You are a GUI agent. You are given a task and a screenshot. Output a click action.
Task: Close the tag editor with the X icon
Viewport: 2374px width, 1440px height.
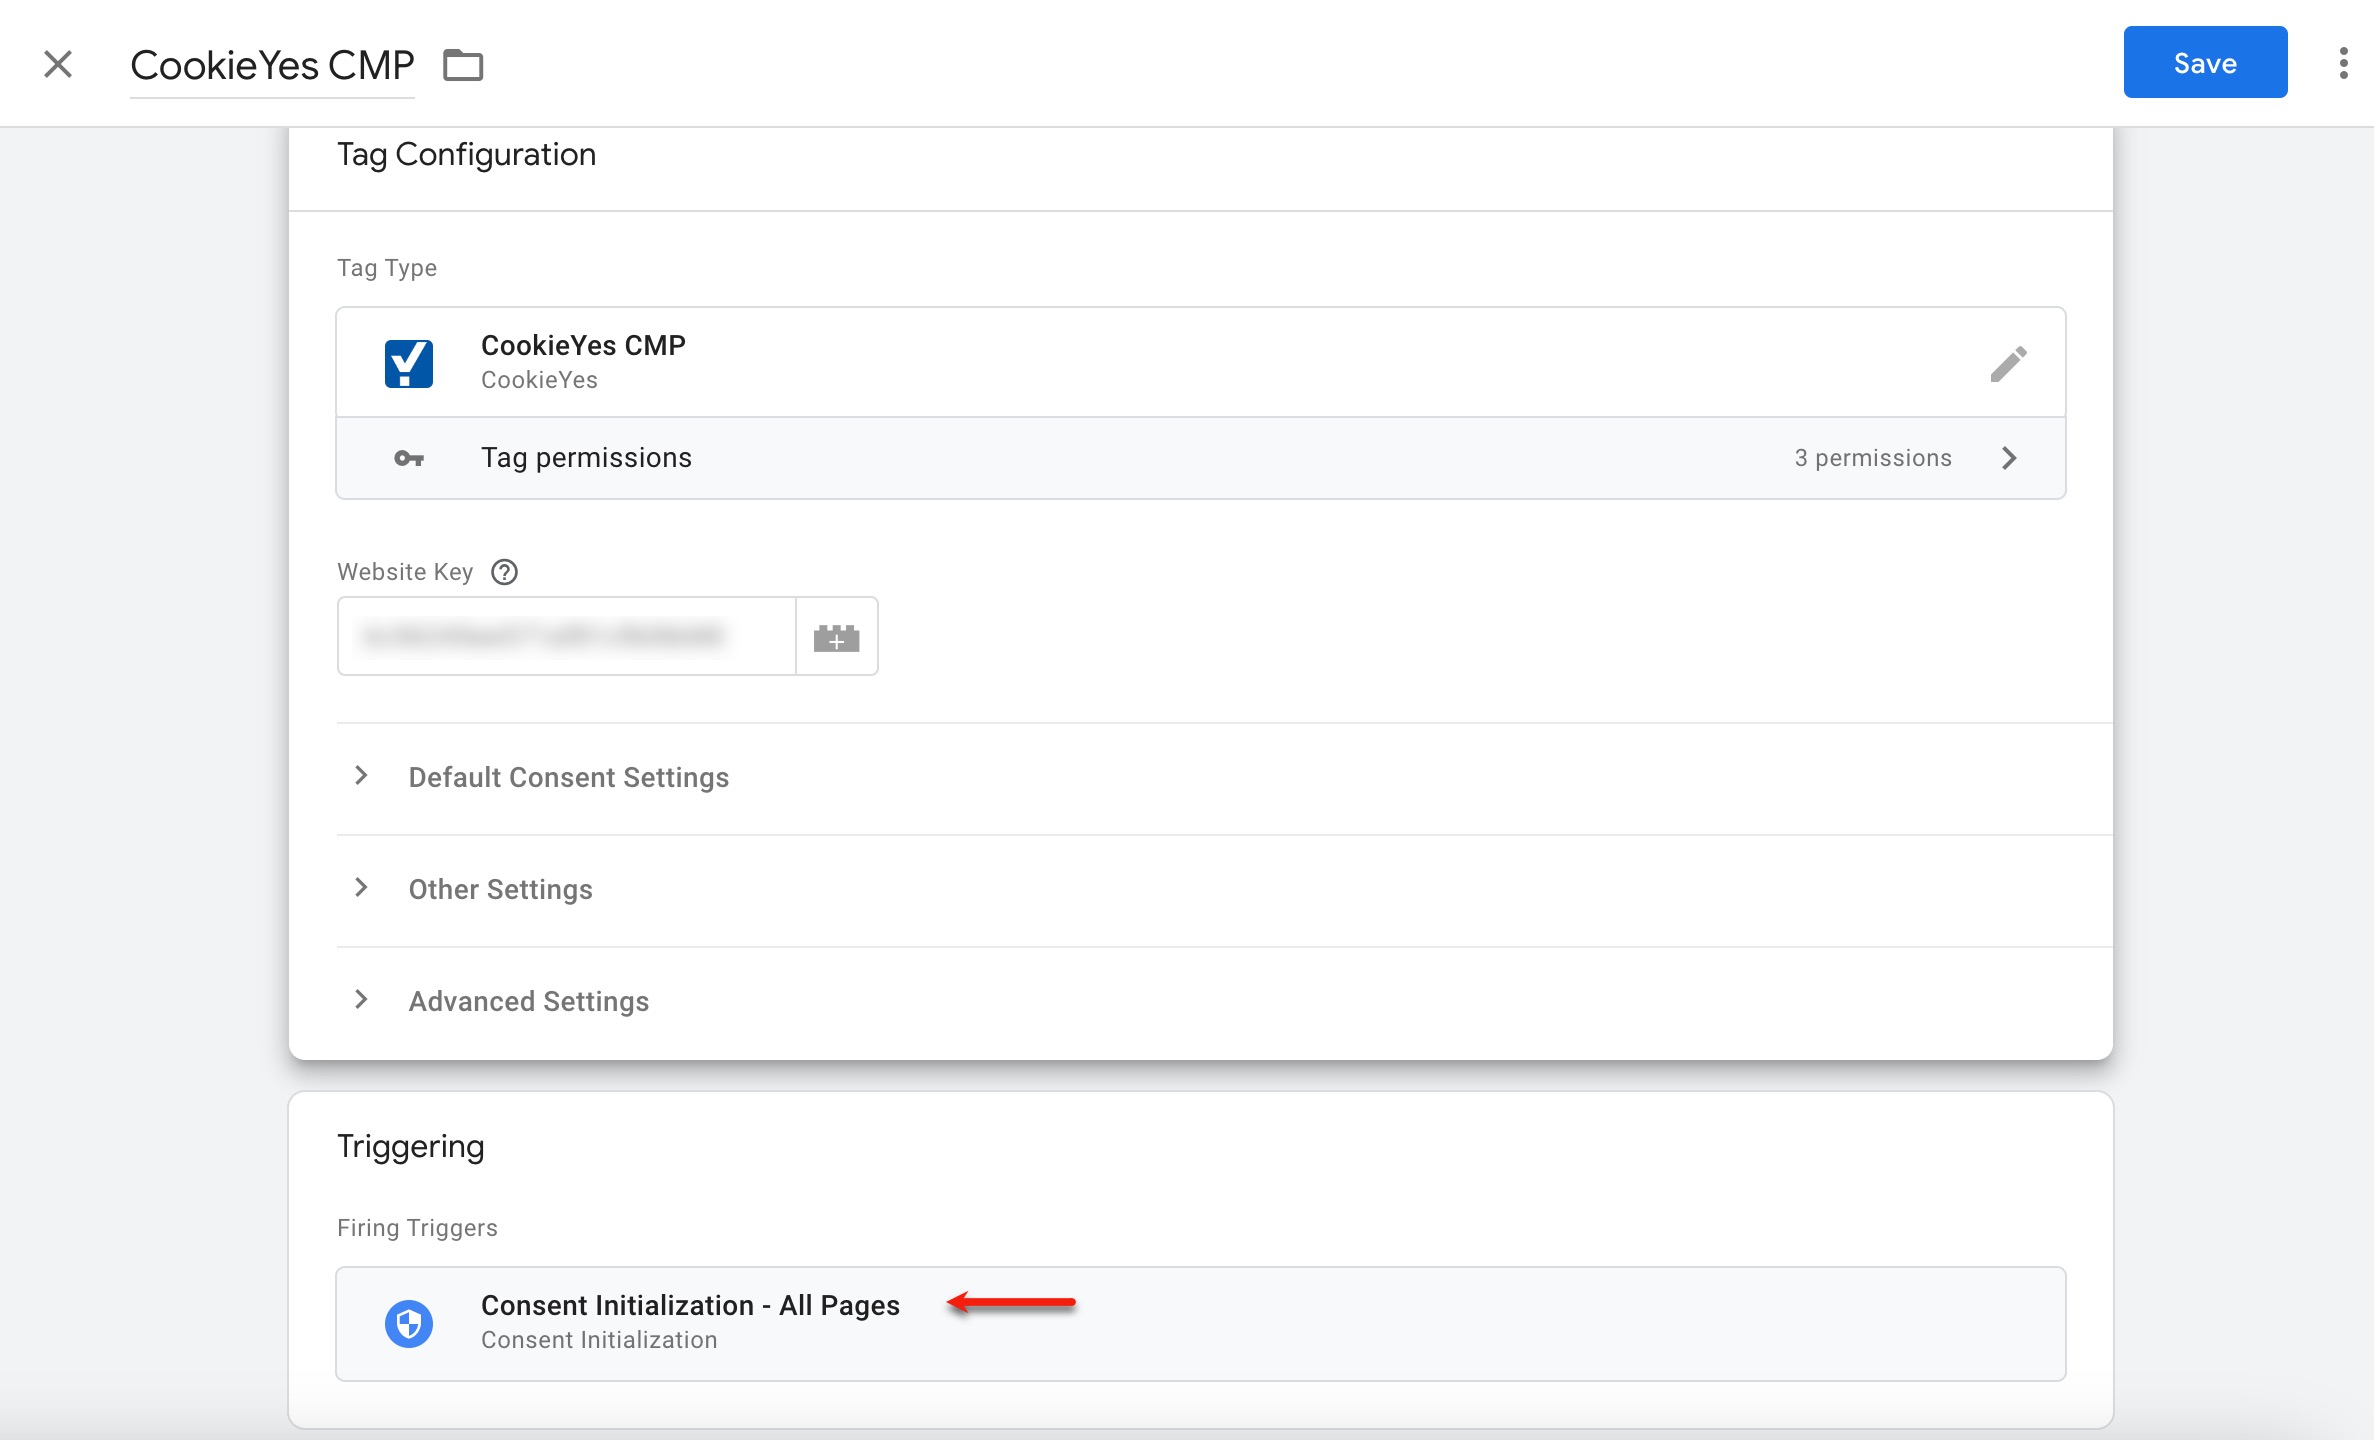[58, 64]
